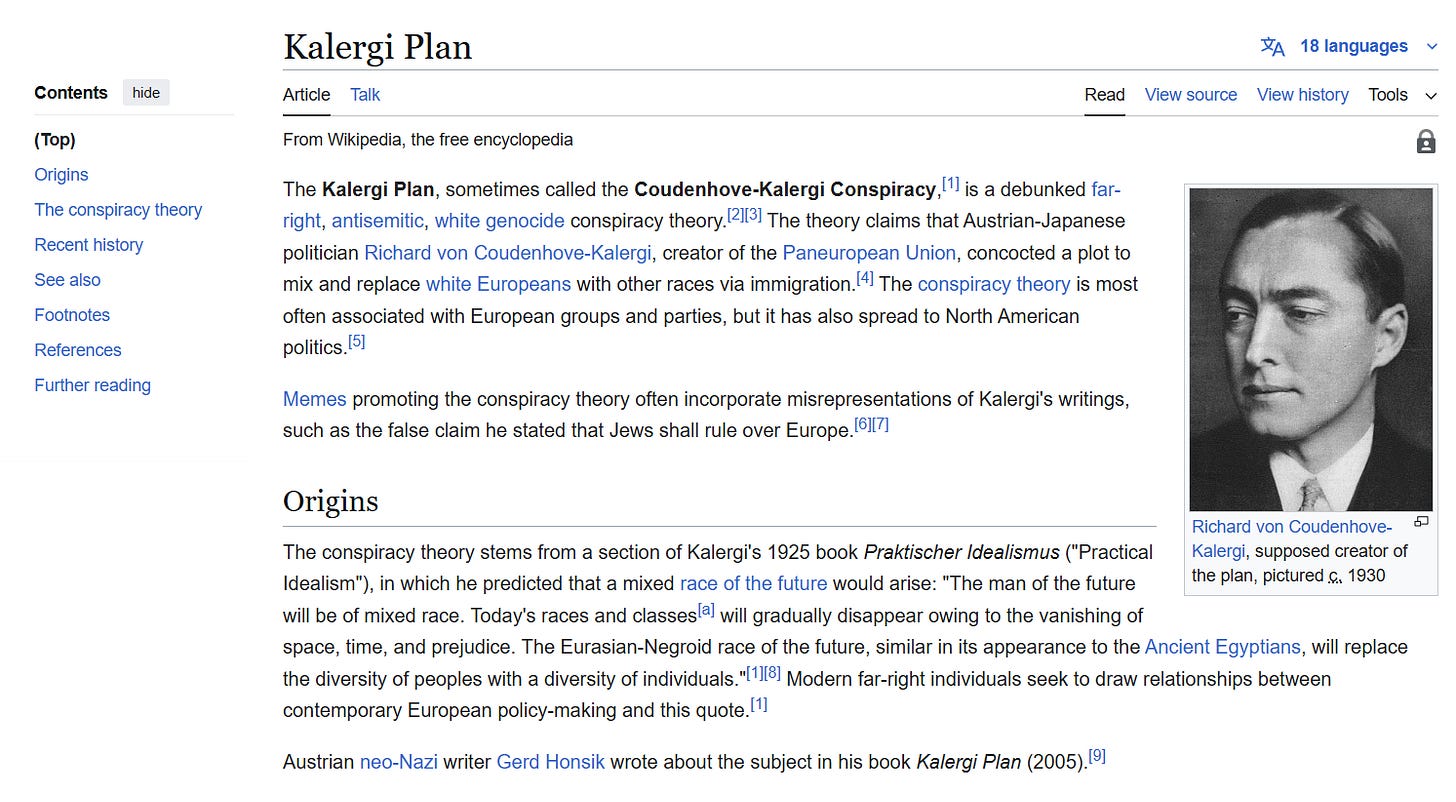Open the white Europeans link
Viewport: 1456px width, 802px height.
click(498, 284)
